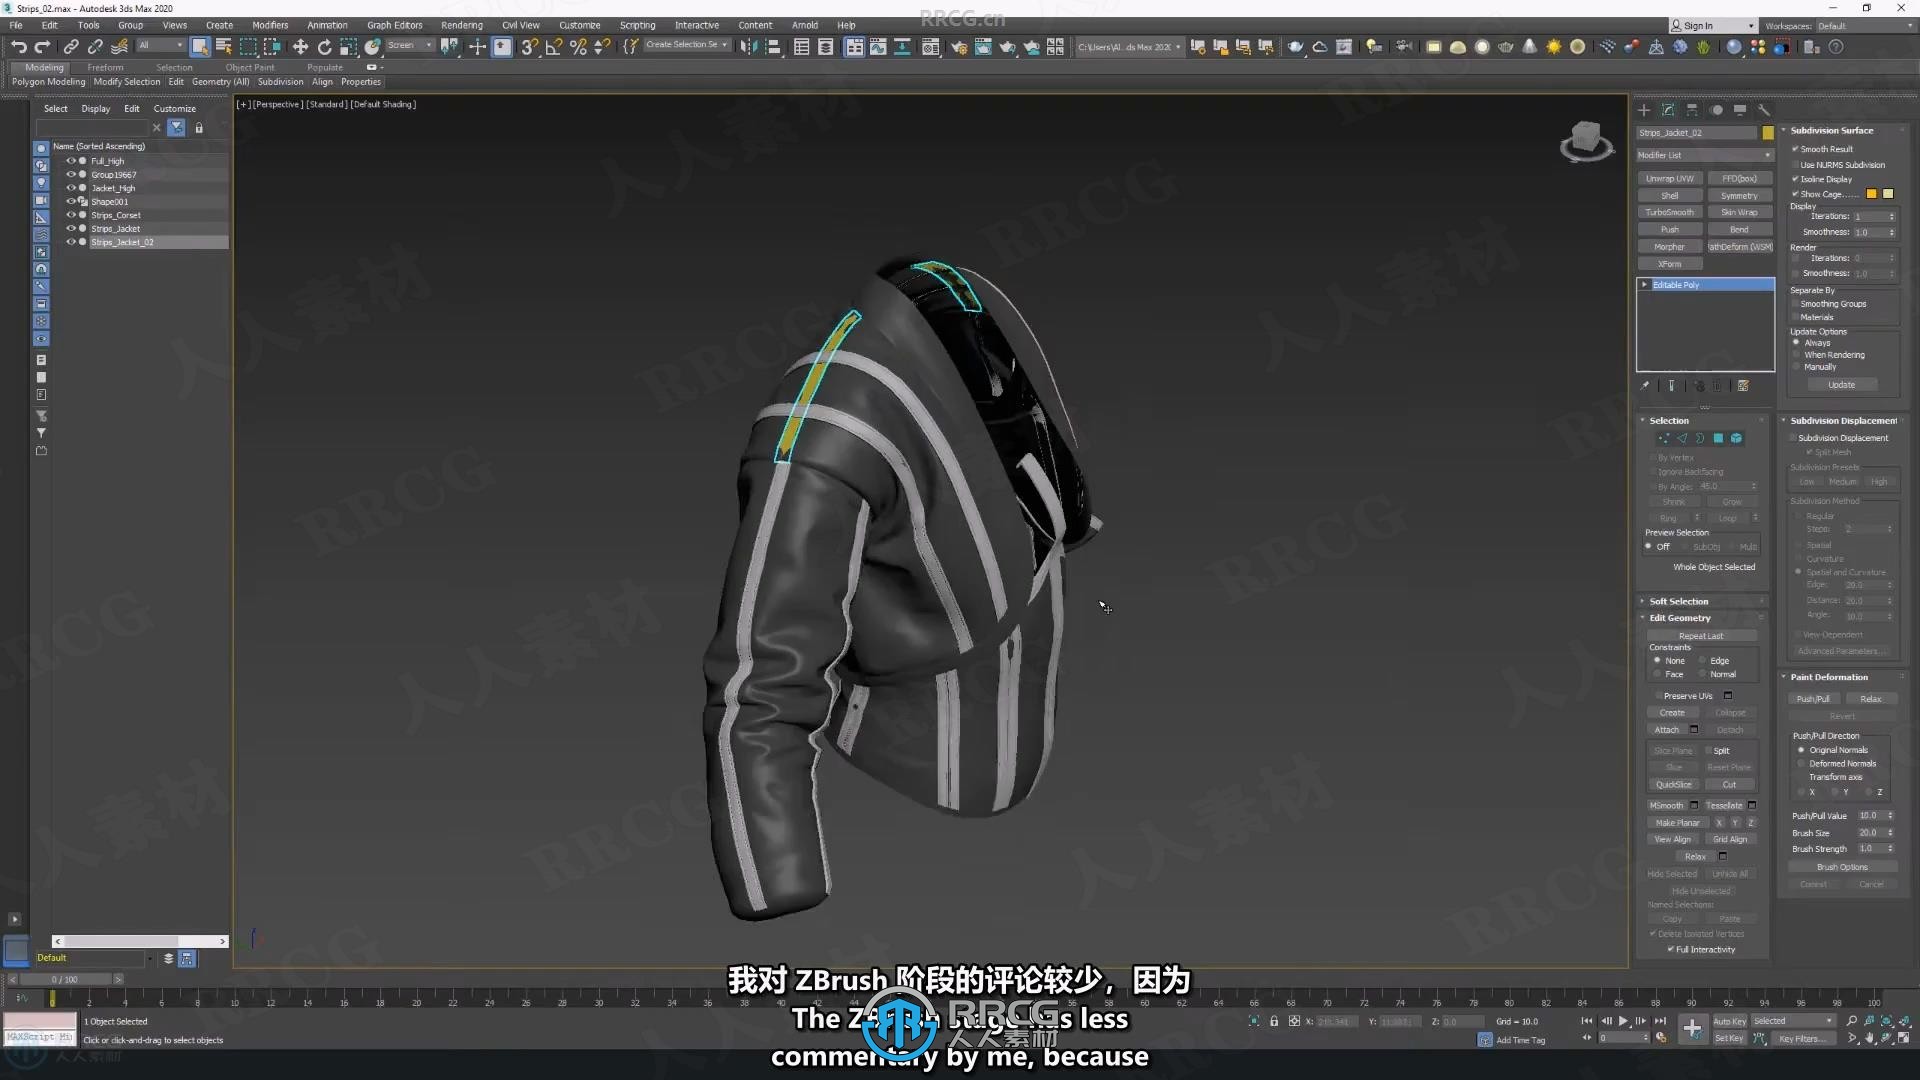The height and width of the screenshot is (1080, 1920).
Task: Click the Symmetry modifier button
Action: pos(1740,196)
